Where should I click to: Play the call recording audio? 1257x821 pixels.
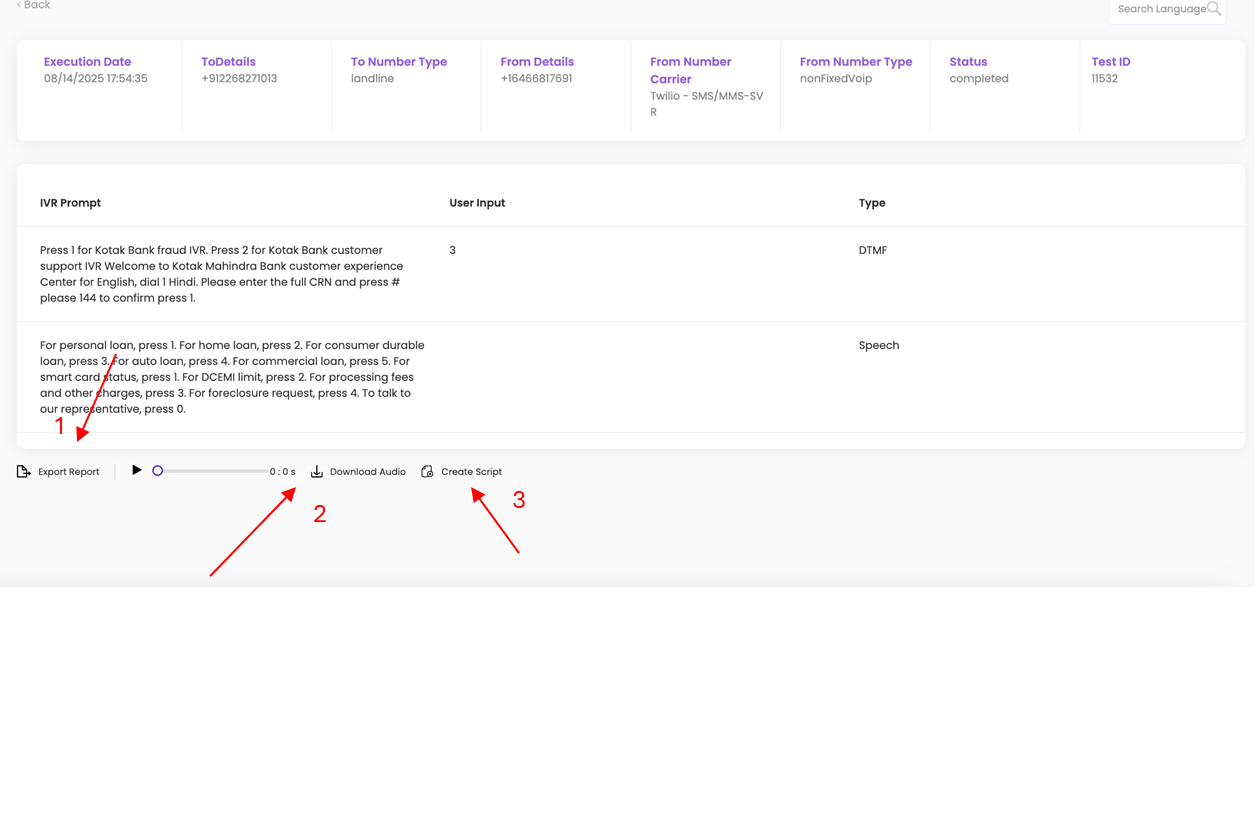(x=137, y=470)
